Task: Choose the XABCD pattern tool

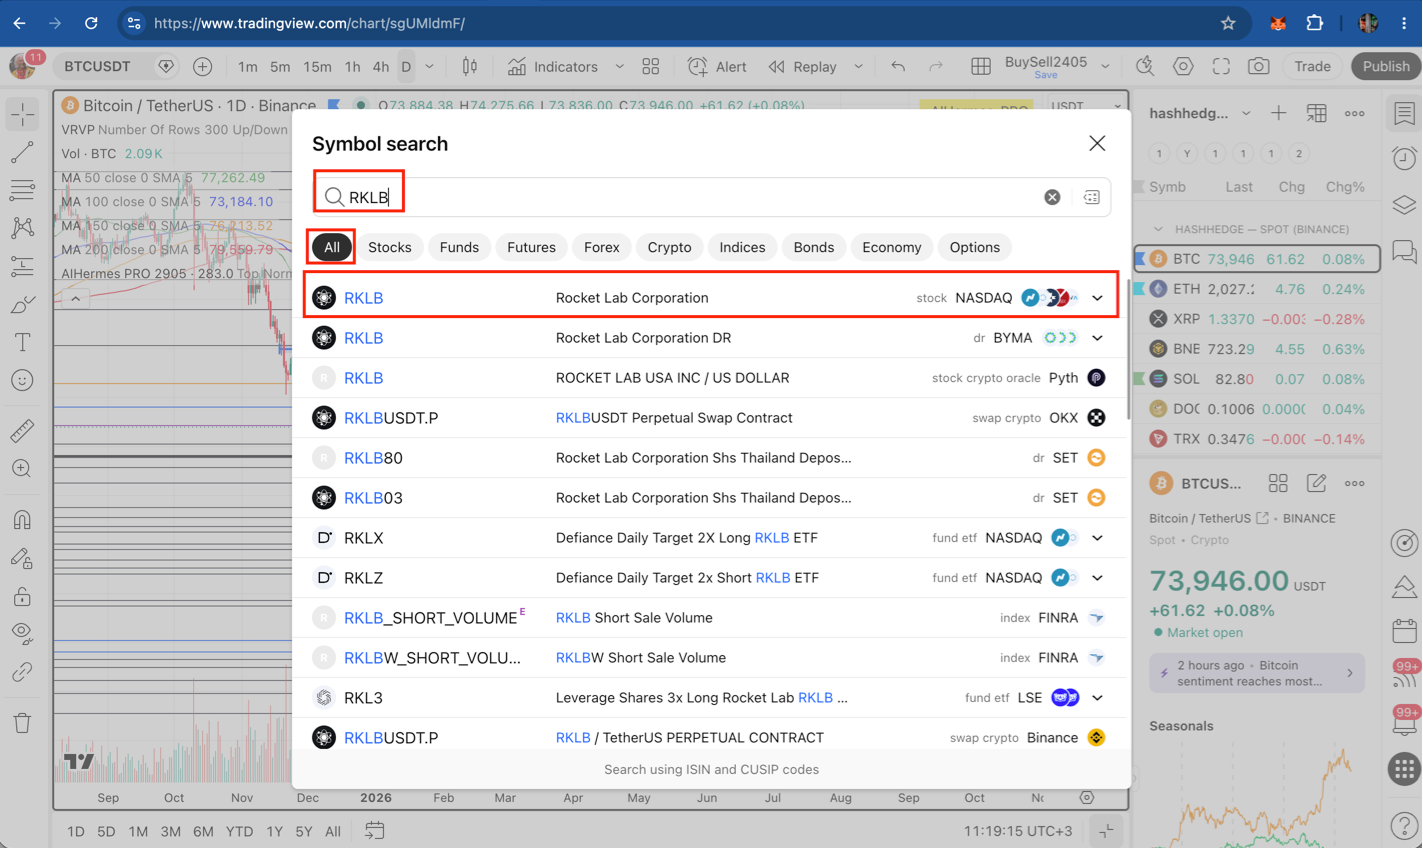Action: (22, 228)
